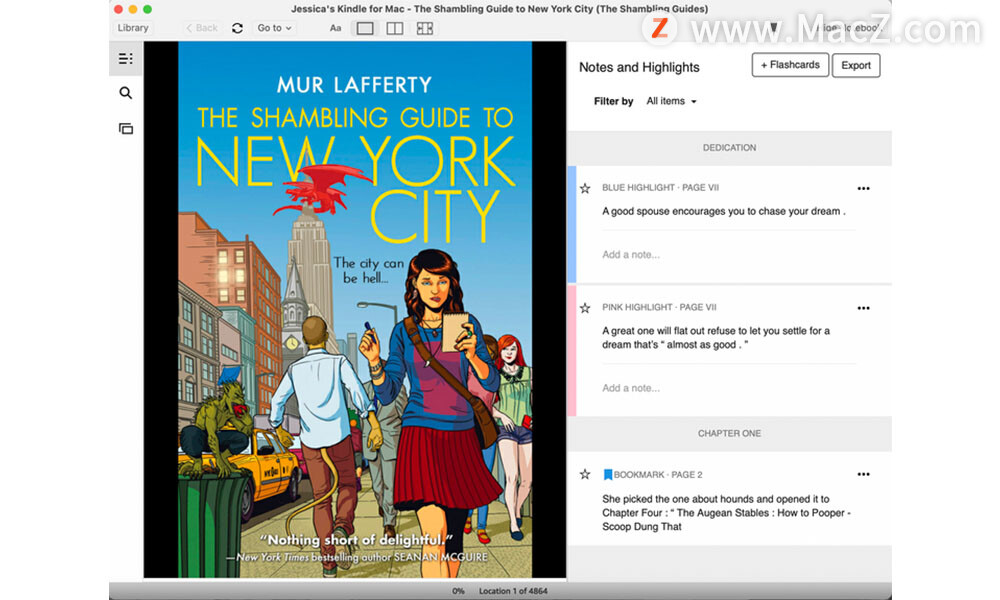Click the Filter by label

(613, 101)
